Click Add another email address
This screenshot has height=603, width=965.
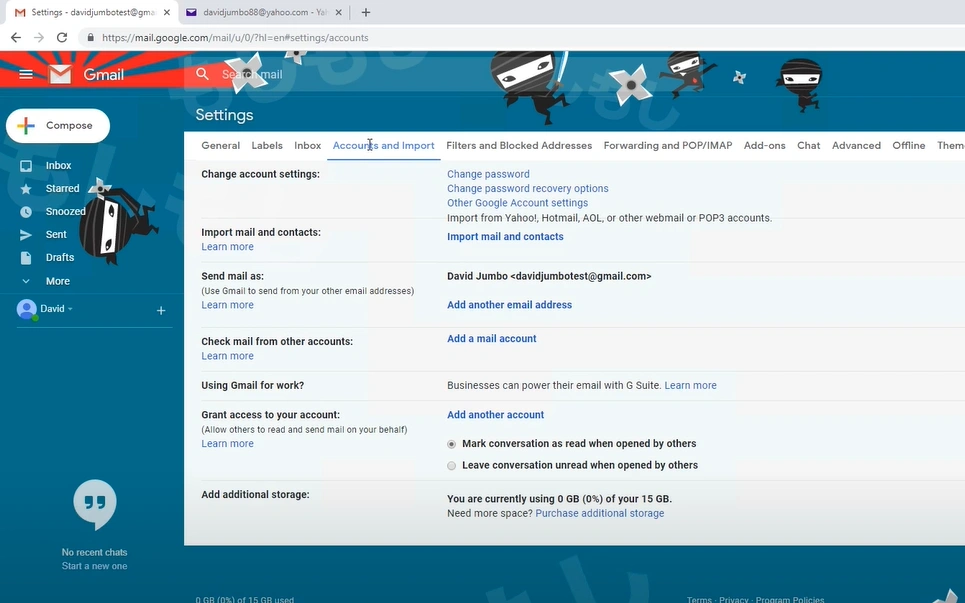coord(510,305)
